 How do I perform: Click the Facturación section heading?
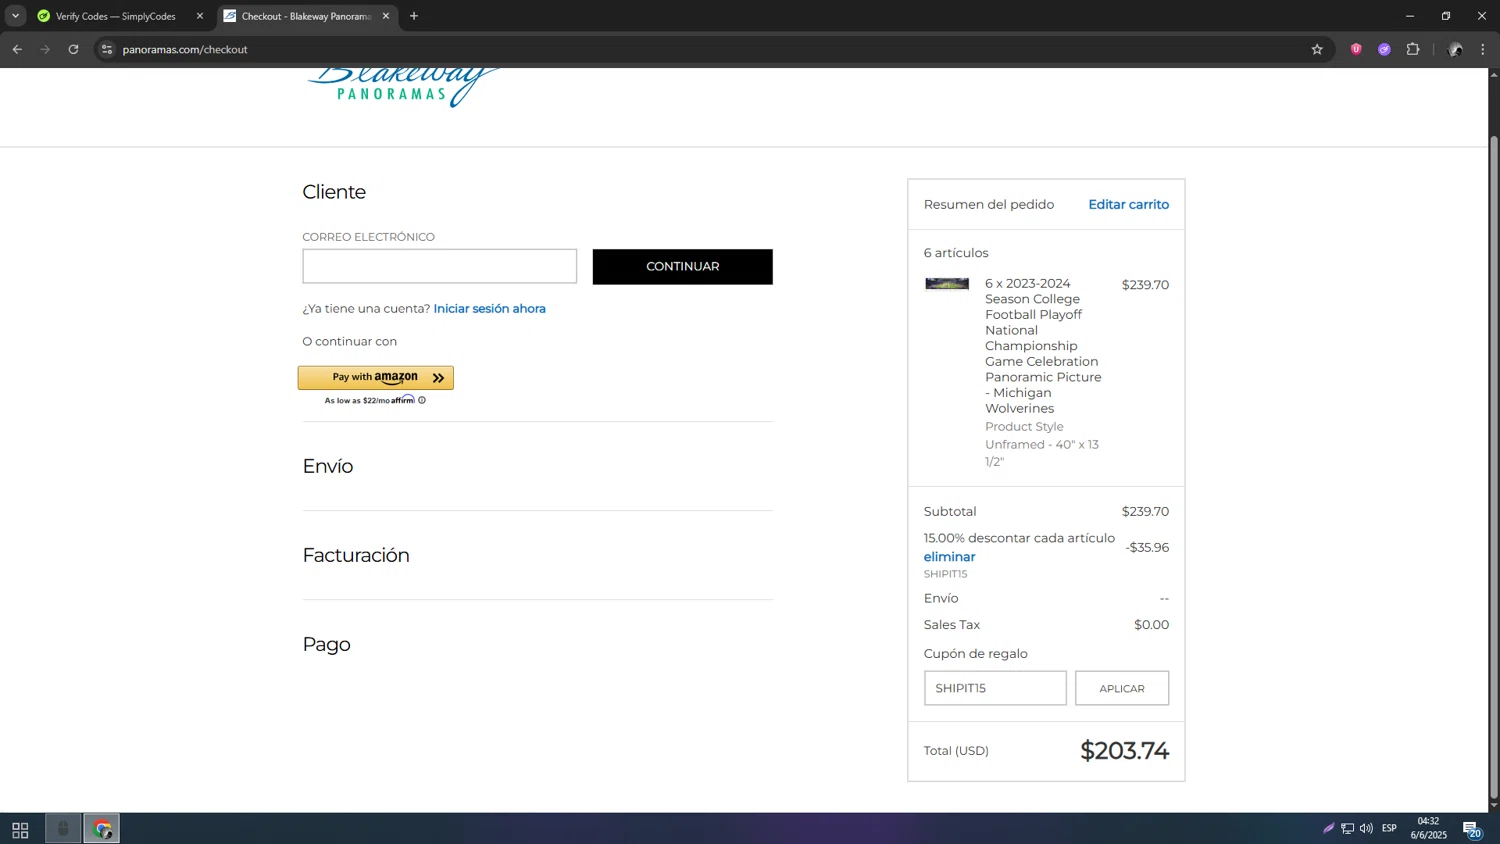click(x=356, y=555)
